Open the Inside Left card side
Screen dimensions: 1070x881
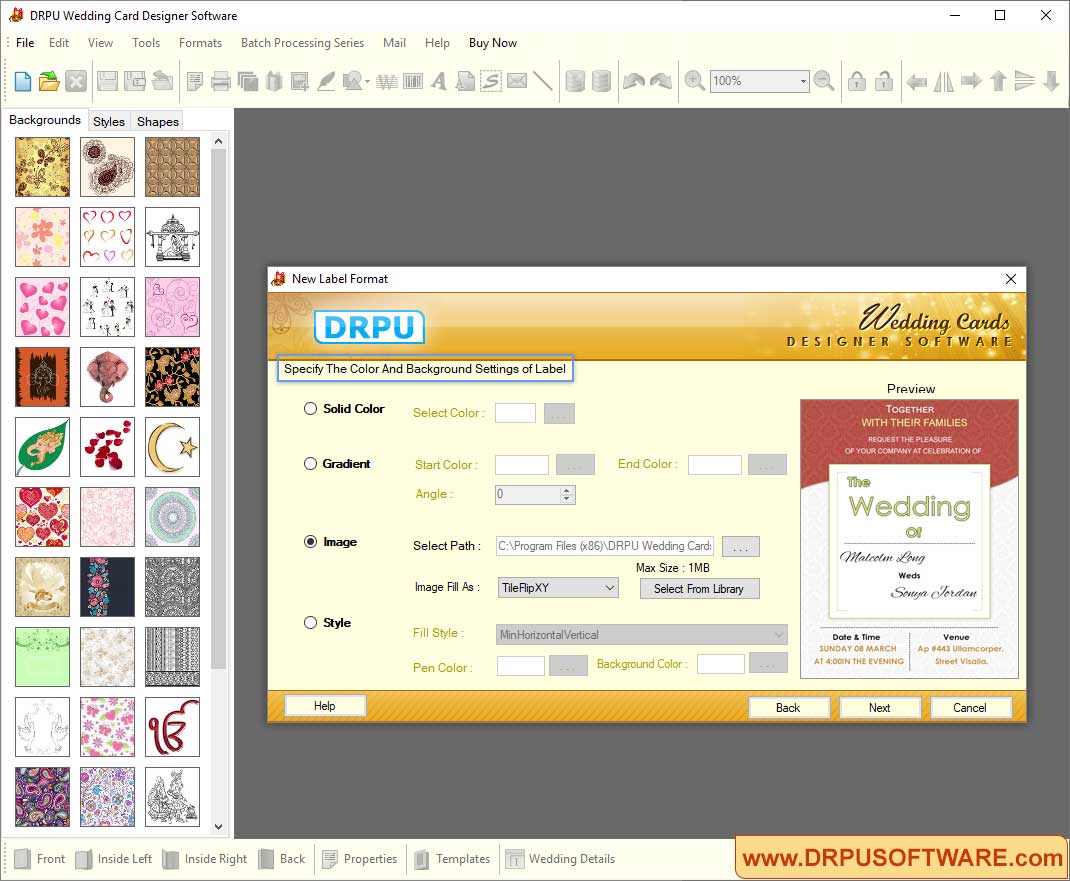(114, 858)
